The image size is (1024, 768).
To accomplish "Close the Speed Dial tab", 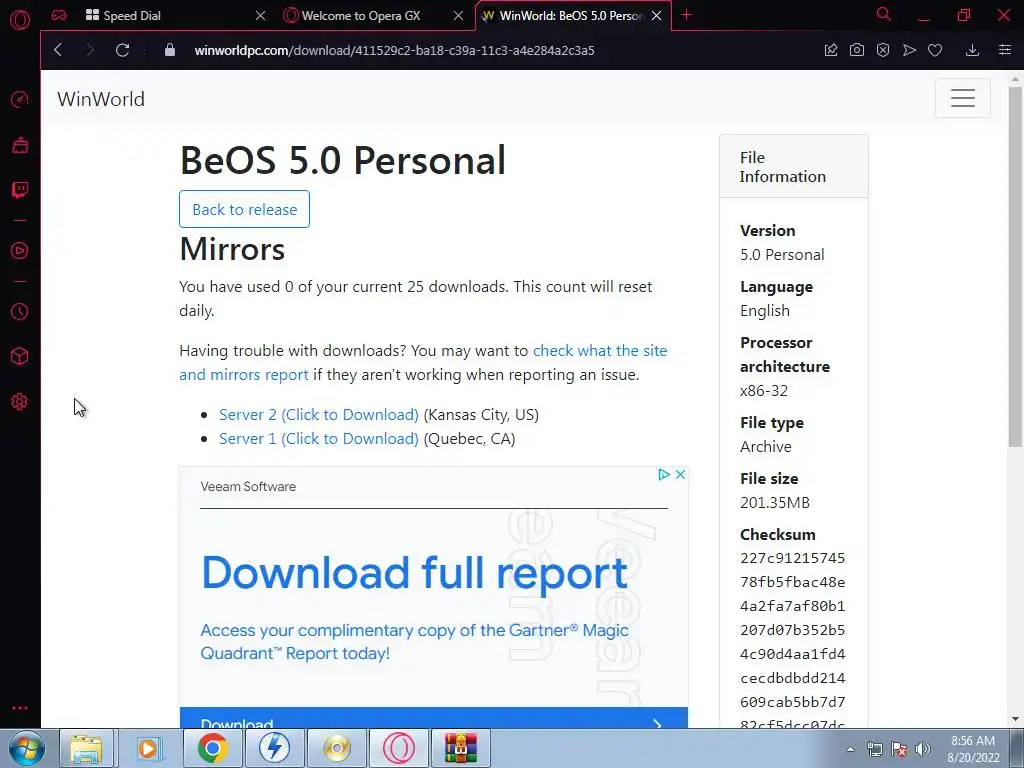I will 261,15.
